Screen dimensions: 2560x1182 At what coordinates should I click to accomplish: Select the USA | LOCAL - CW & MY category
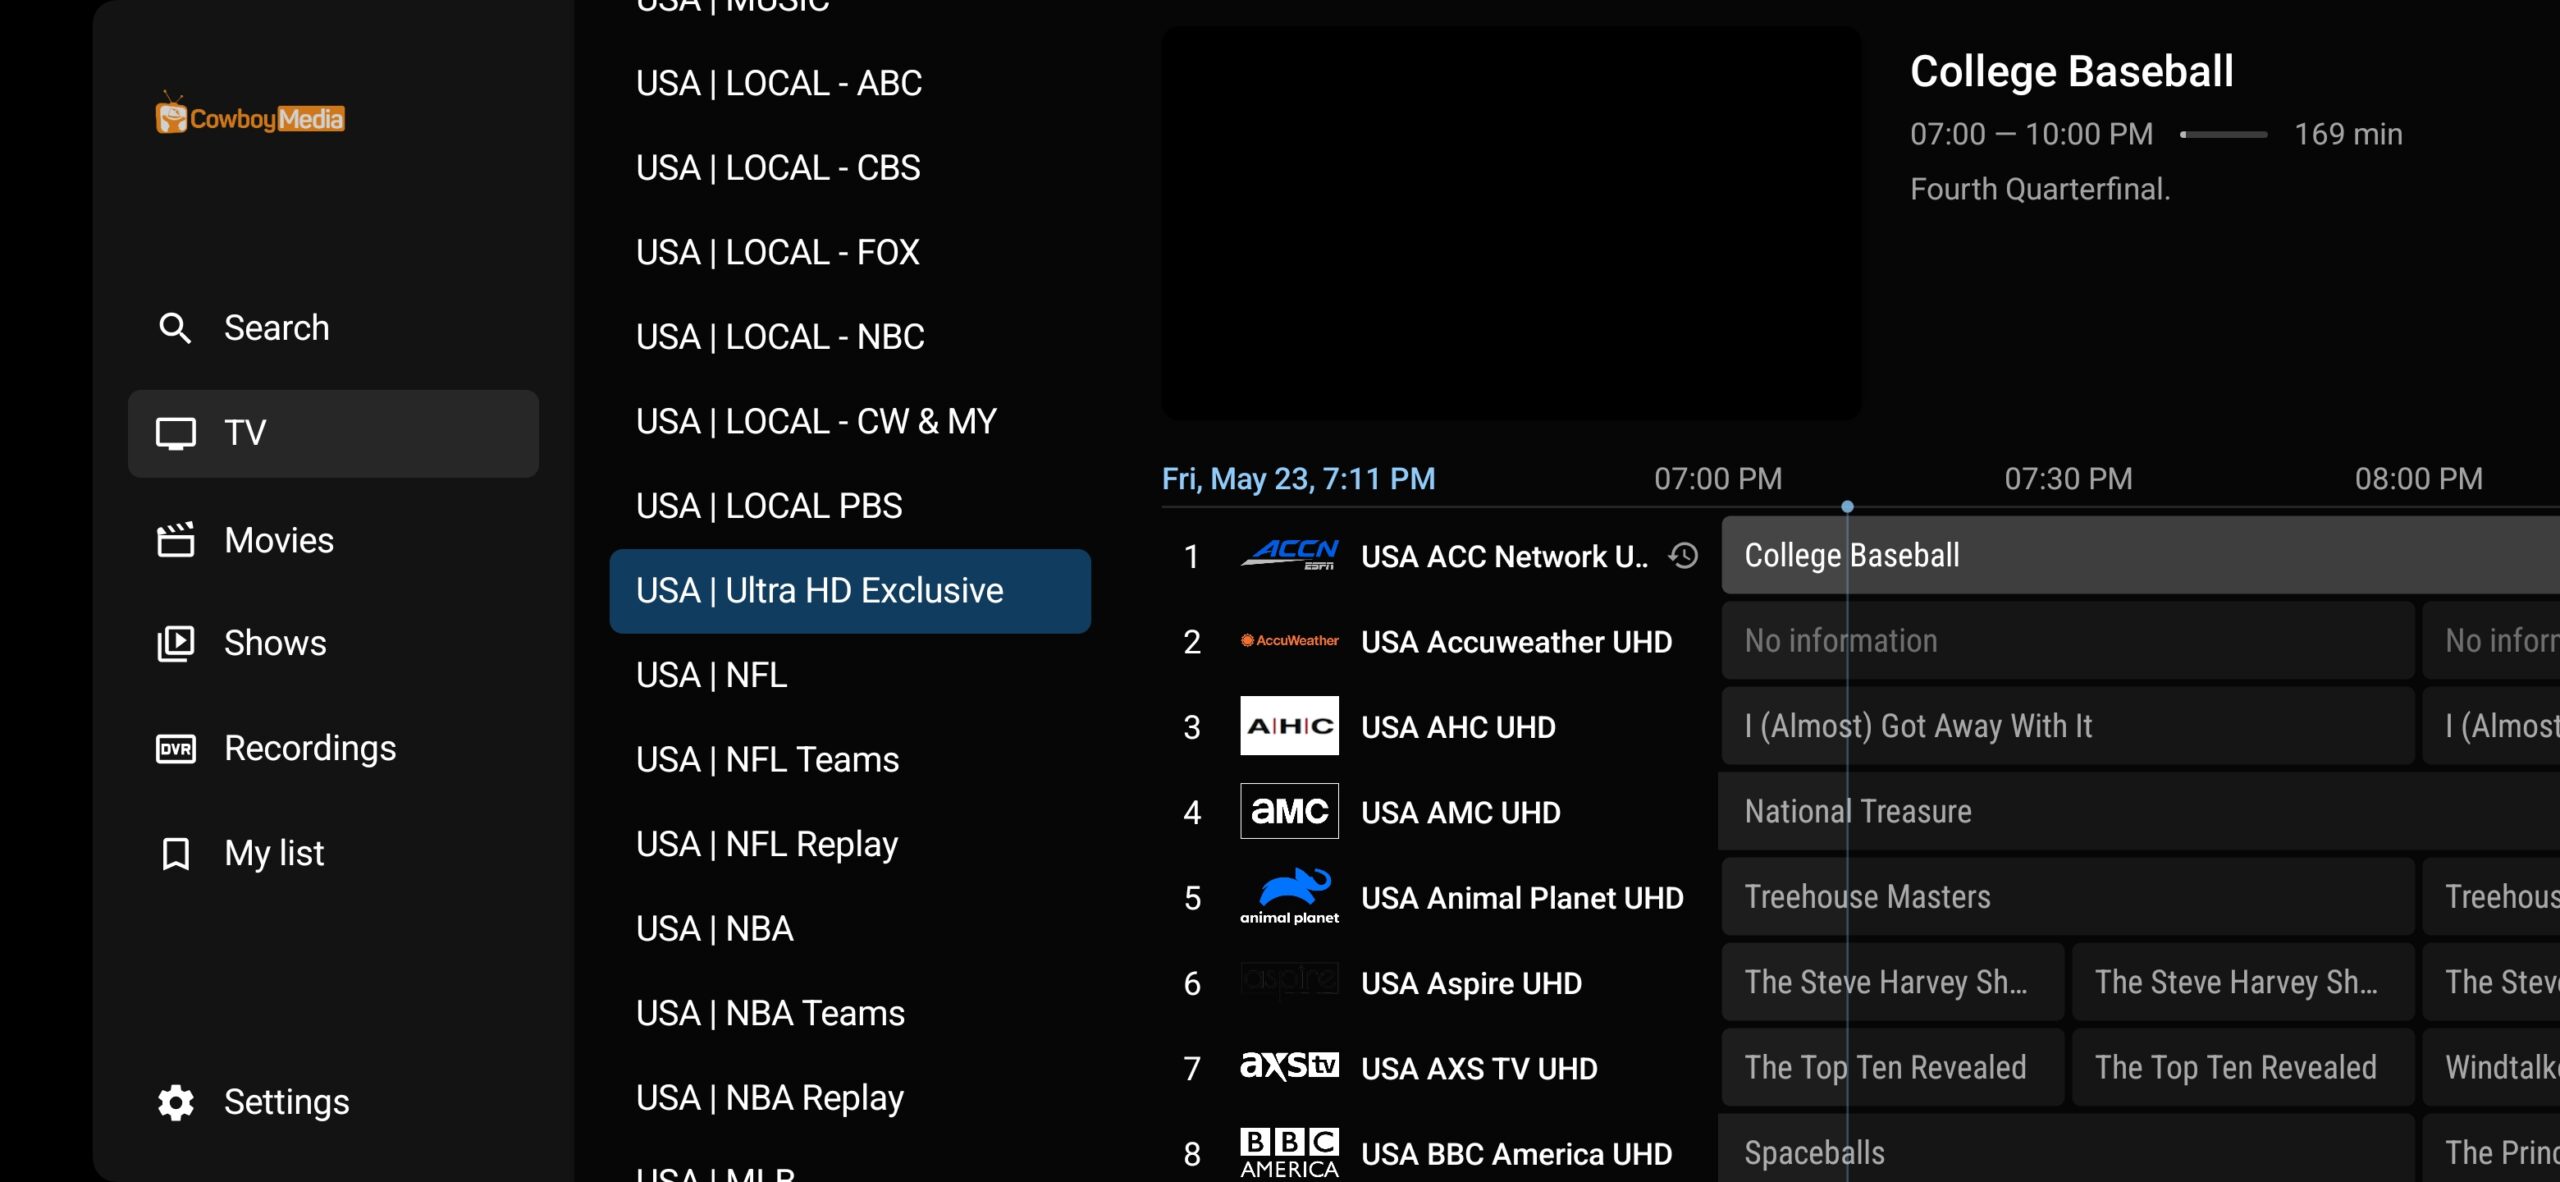(x=850, y=421)
